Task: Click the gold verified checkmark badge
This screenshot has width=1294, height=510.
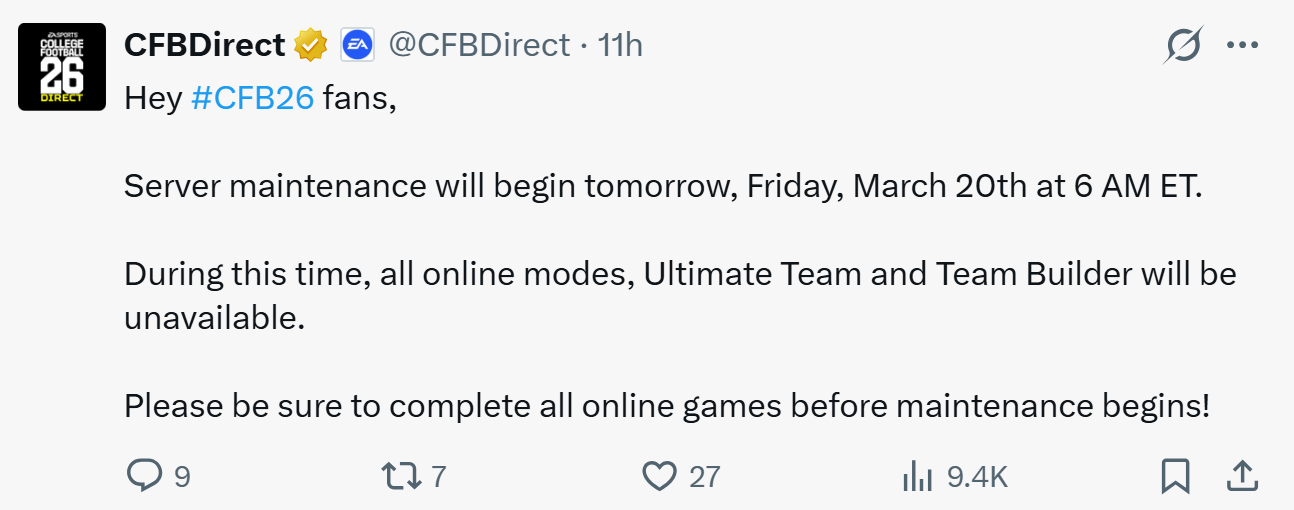Action: point(311,45)
